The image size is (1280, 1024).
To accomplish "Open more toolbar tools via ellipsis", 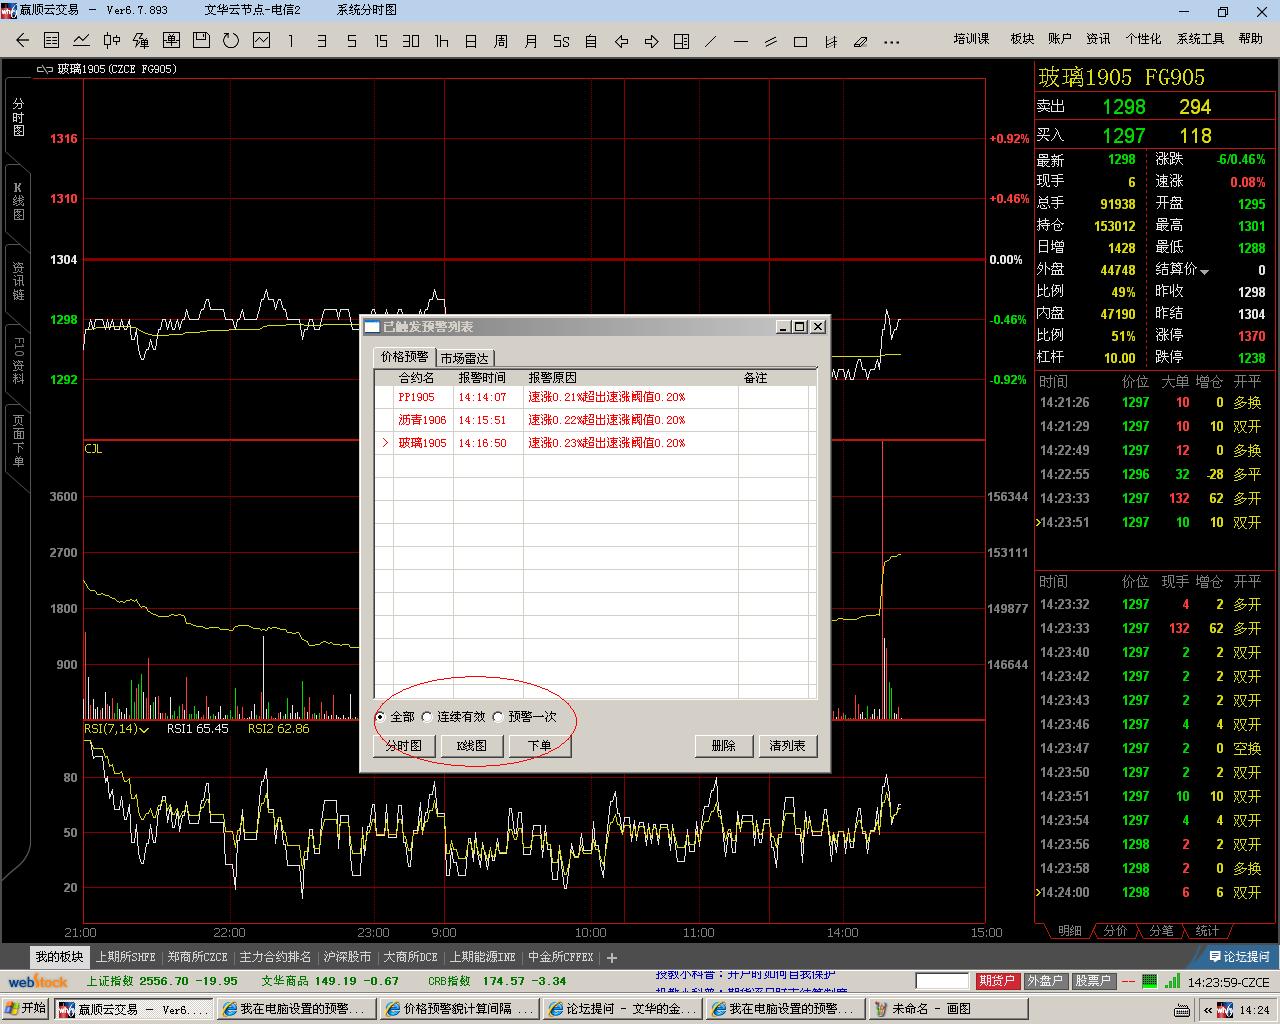I will click(892, 42).
